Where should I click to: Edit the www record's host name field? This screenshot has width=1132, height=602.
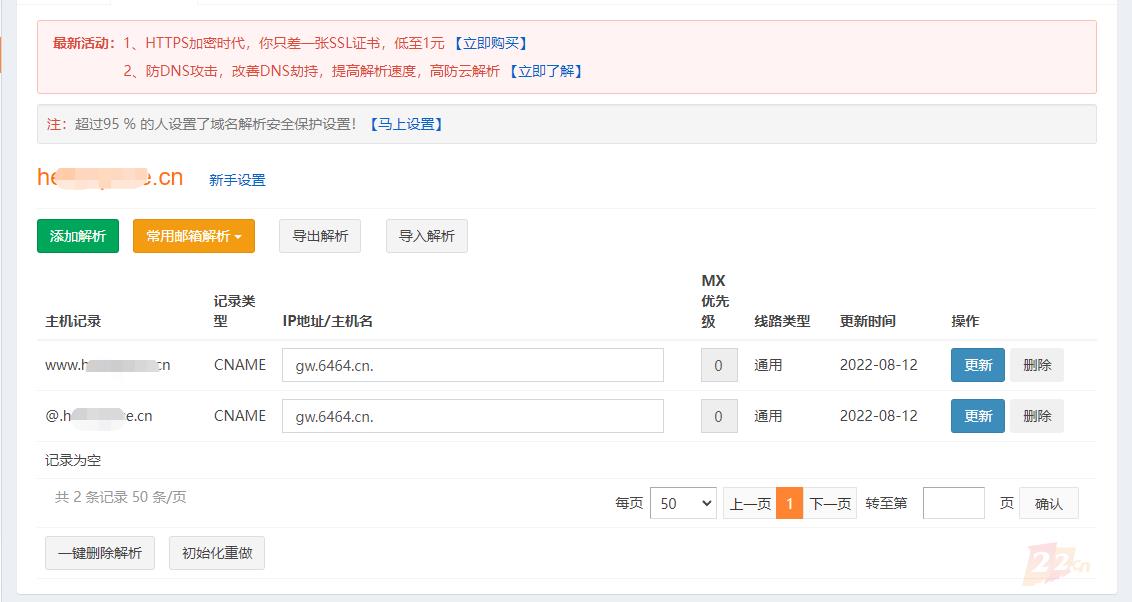point(473,365)
